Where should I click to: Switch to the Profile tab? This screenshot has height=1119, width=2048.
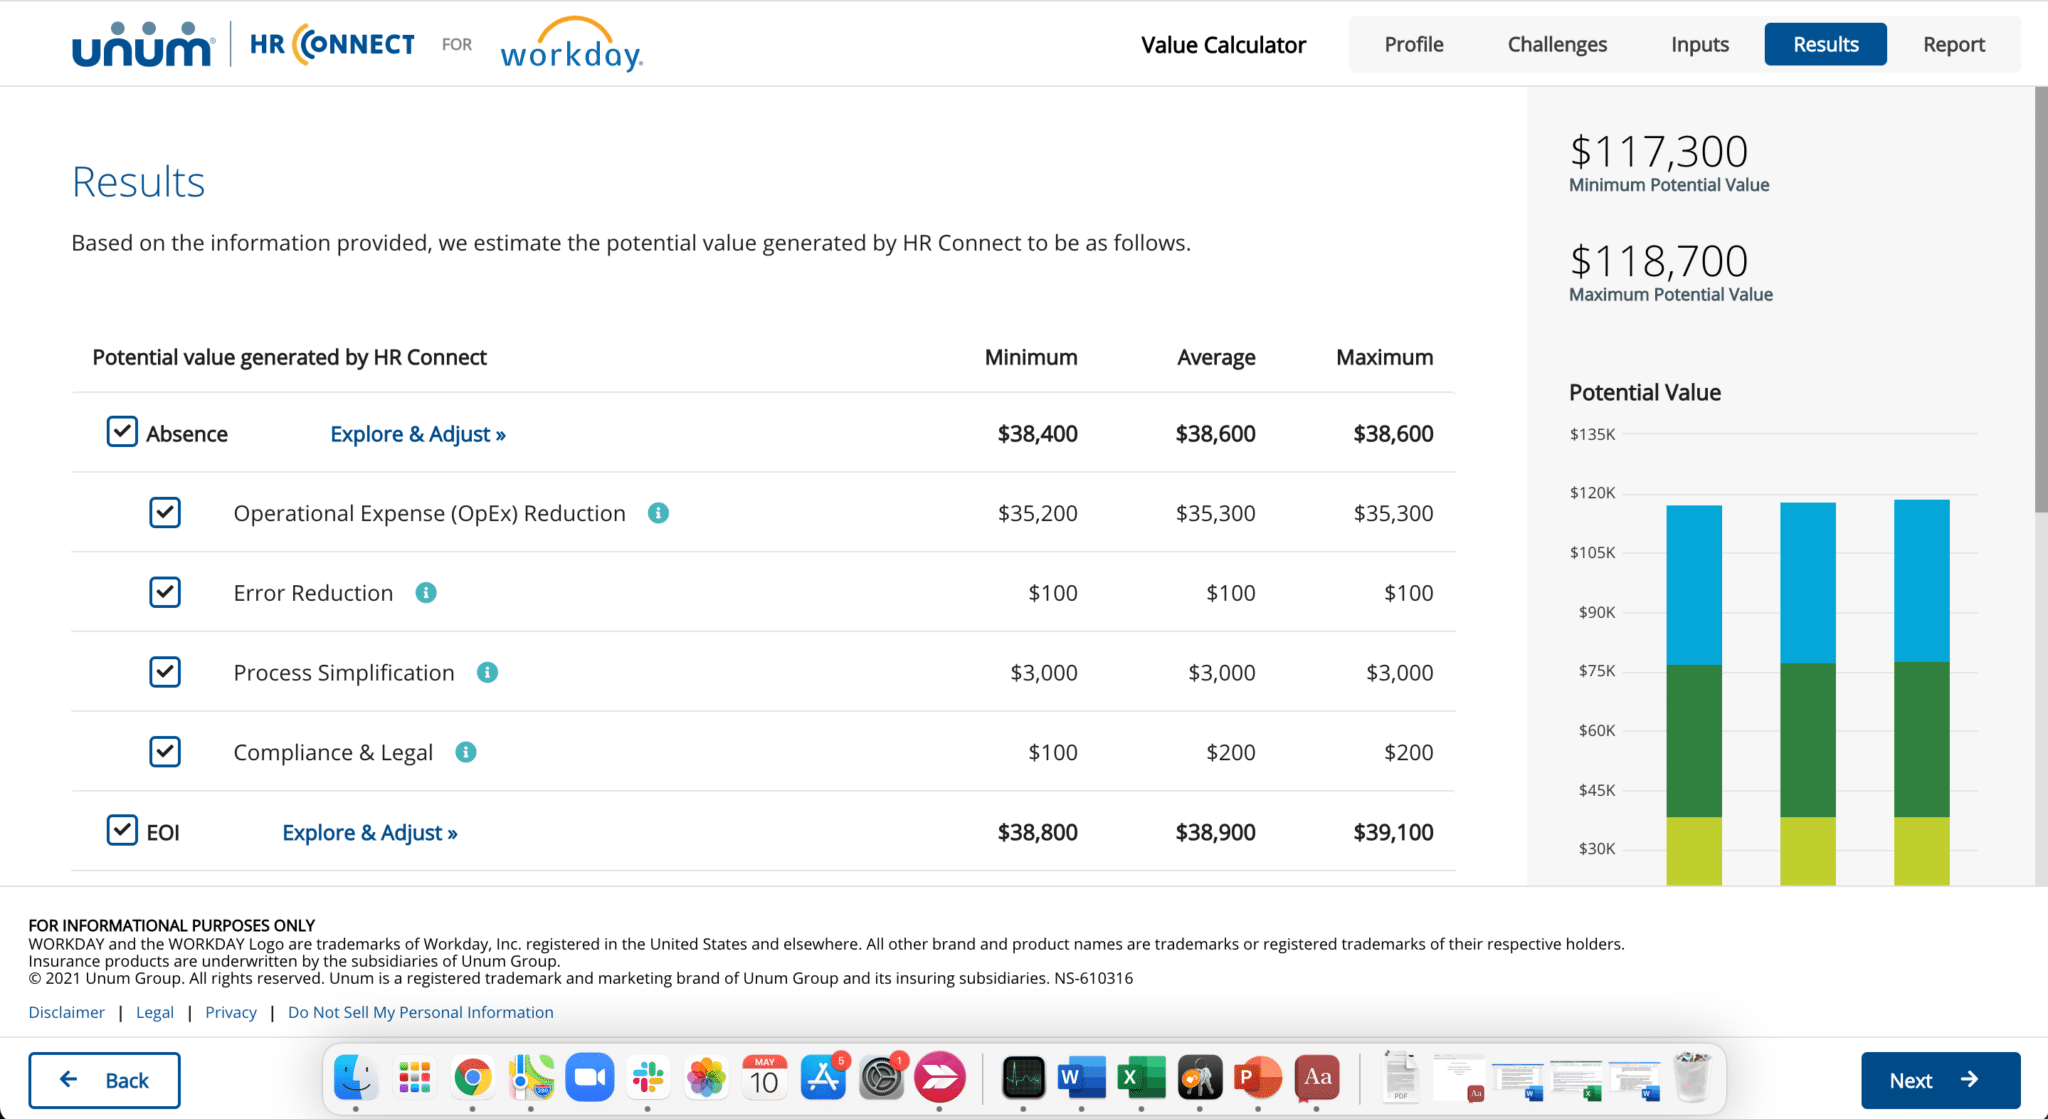click(1414, 44)
